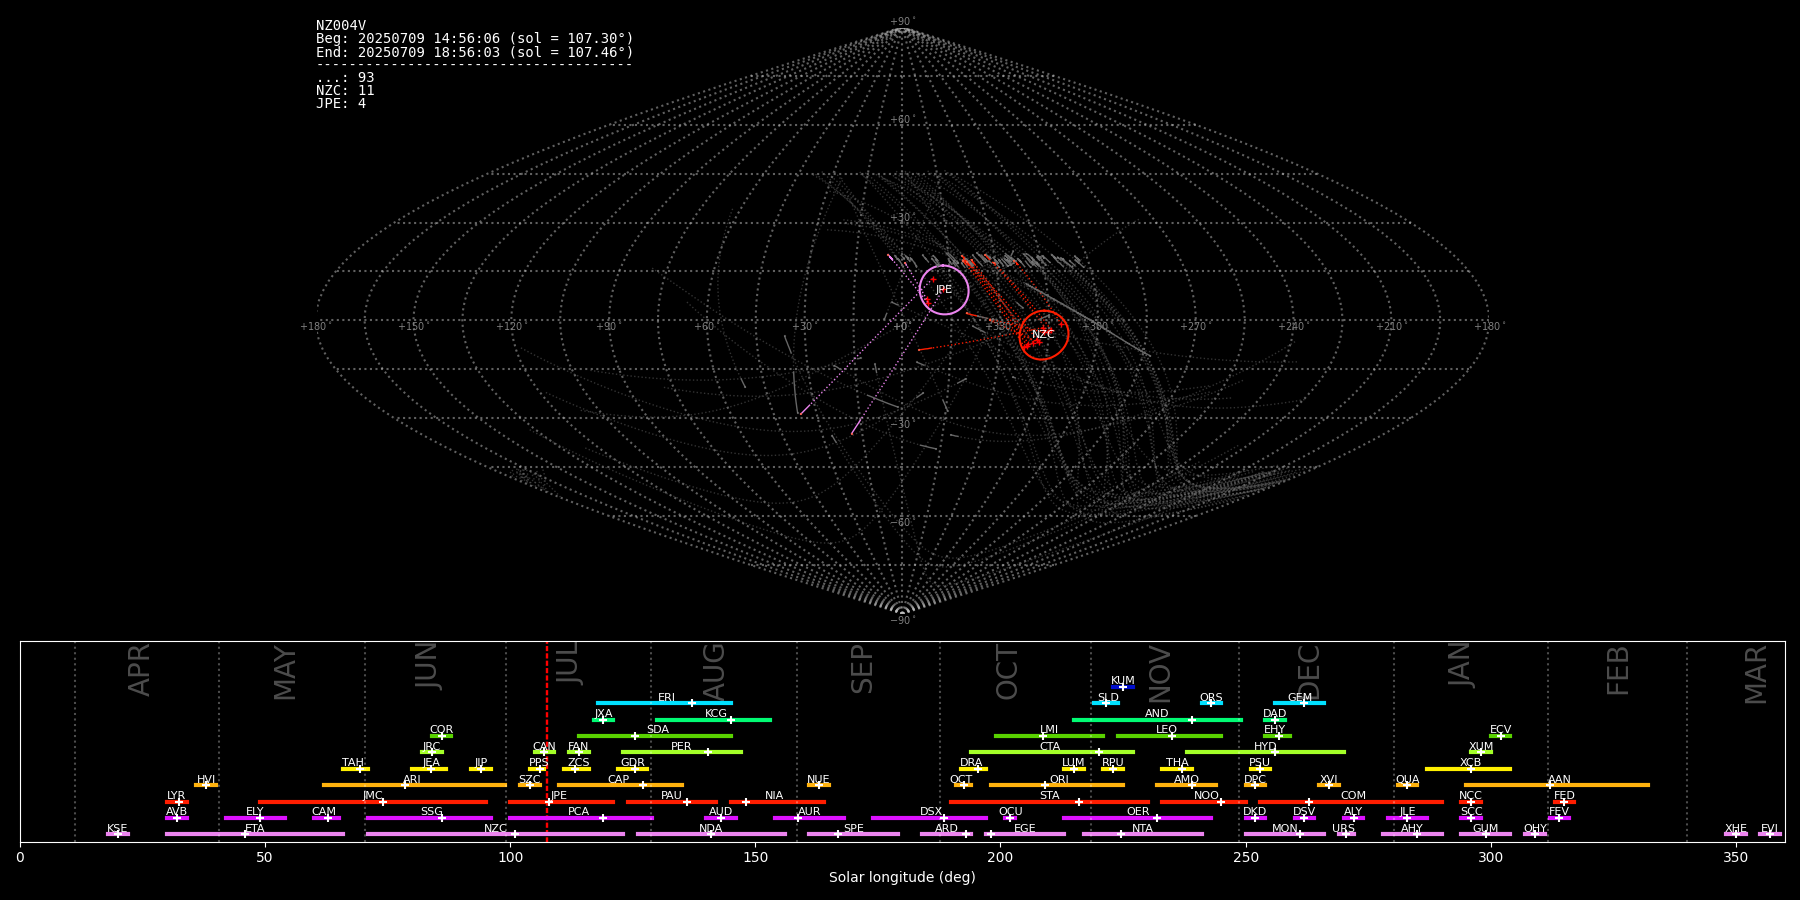Image resolution: width=1800 pixels, height=900 pixels.
Task: Select the JMC shower label
Action: click(372, 796)
